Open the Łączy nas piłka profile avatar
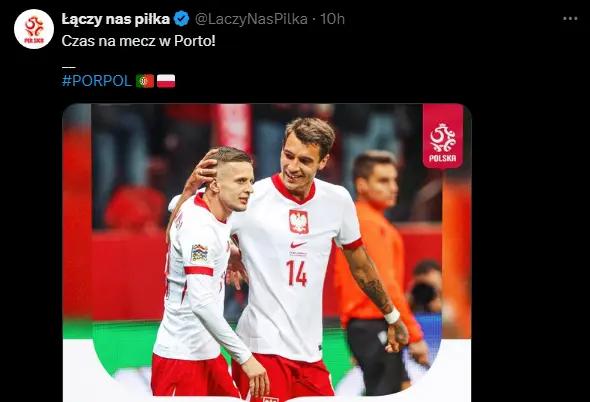 (x=34, y=29)
